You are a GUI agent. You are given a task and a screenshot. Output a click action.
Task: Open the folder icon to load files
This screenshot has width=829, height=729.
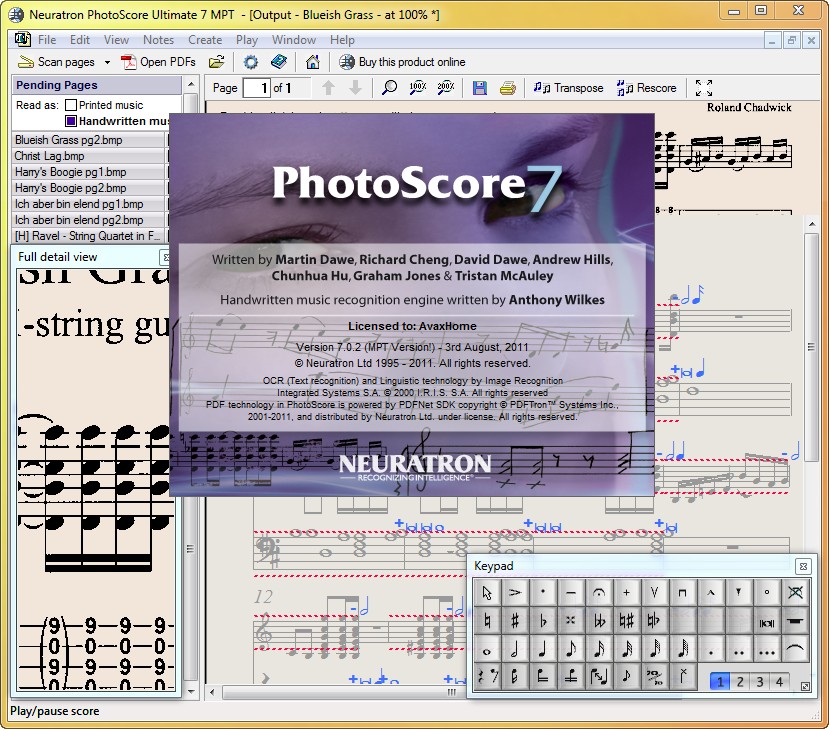coord(216,62)
